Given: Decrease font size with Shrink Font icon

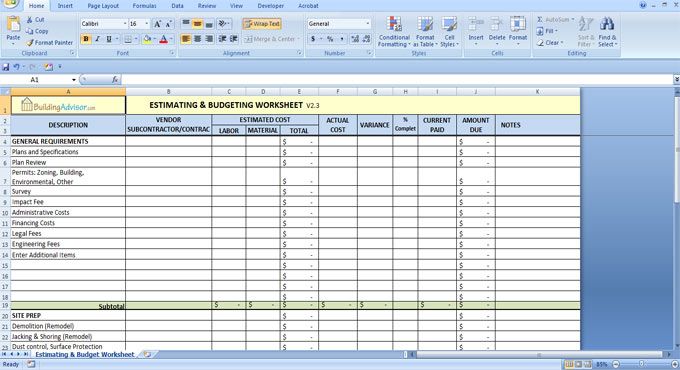Looking at the screenshot, I should (x=168, y=24).
